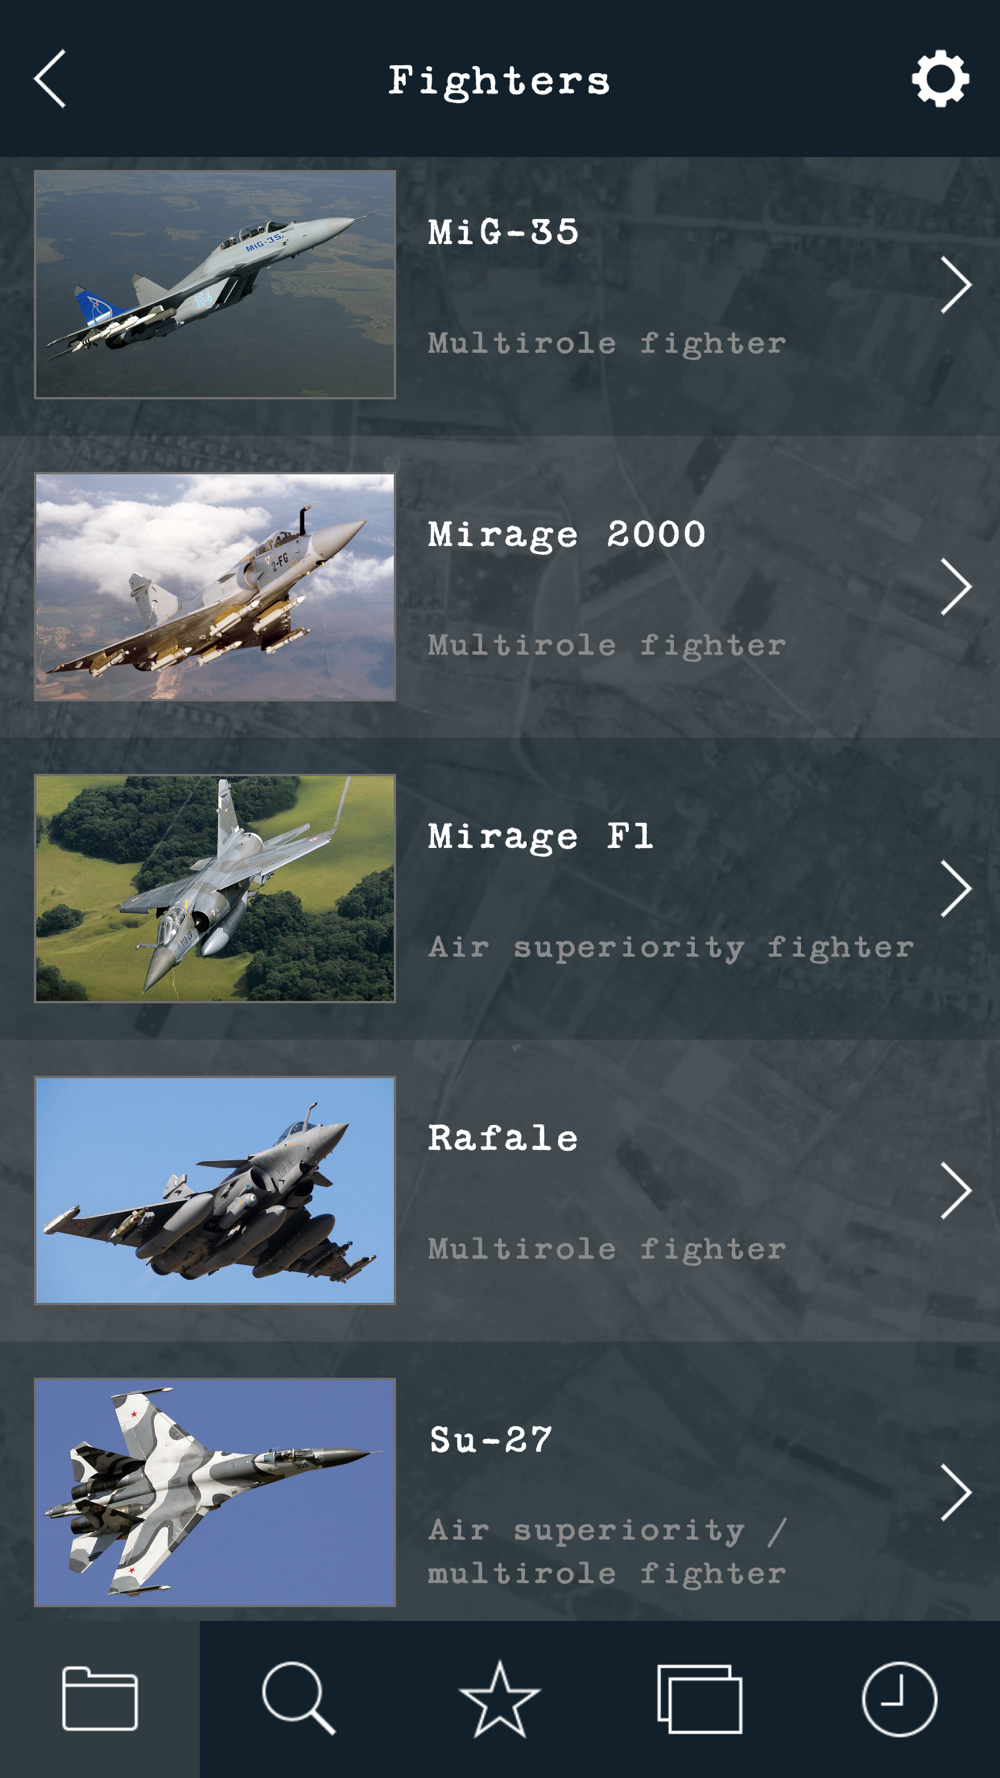Select the Su-27 title text
Viewport: 1000px width, 1778px height.
click(490, 1440)
